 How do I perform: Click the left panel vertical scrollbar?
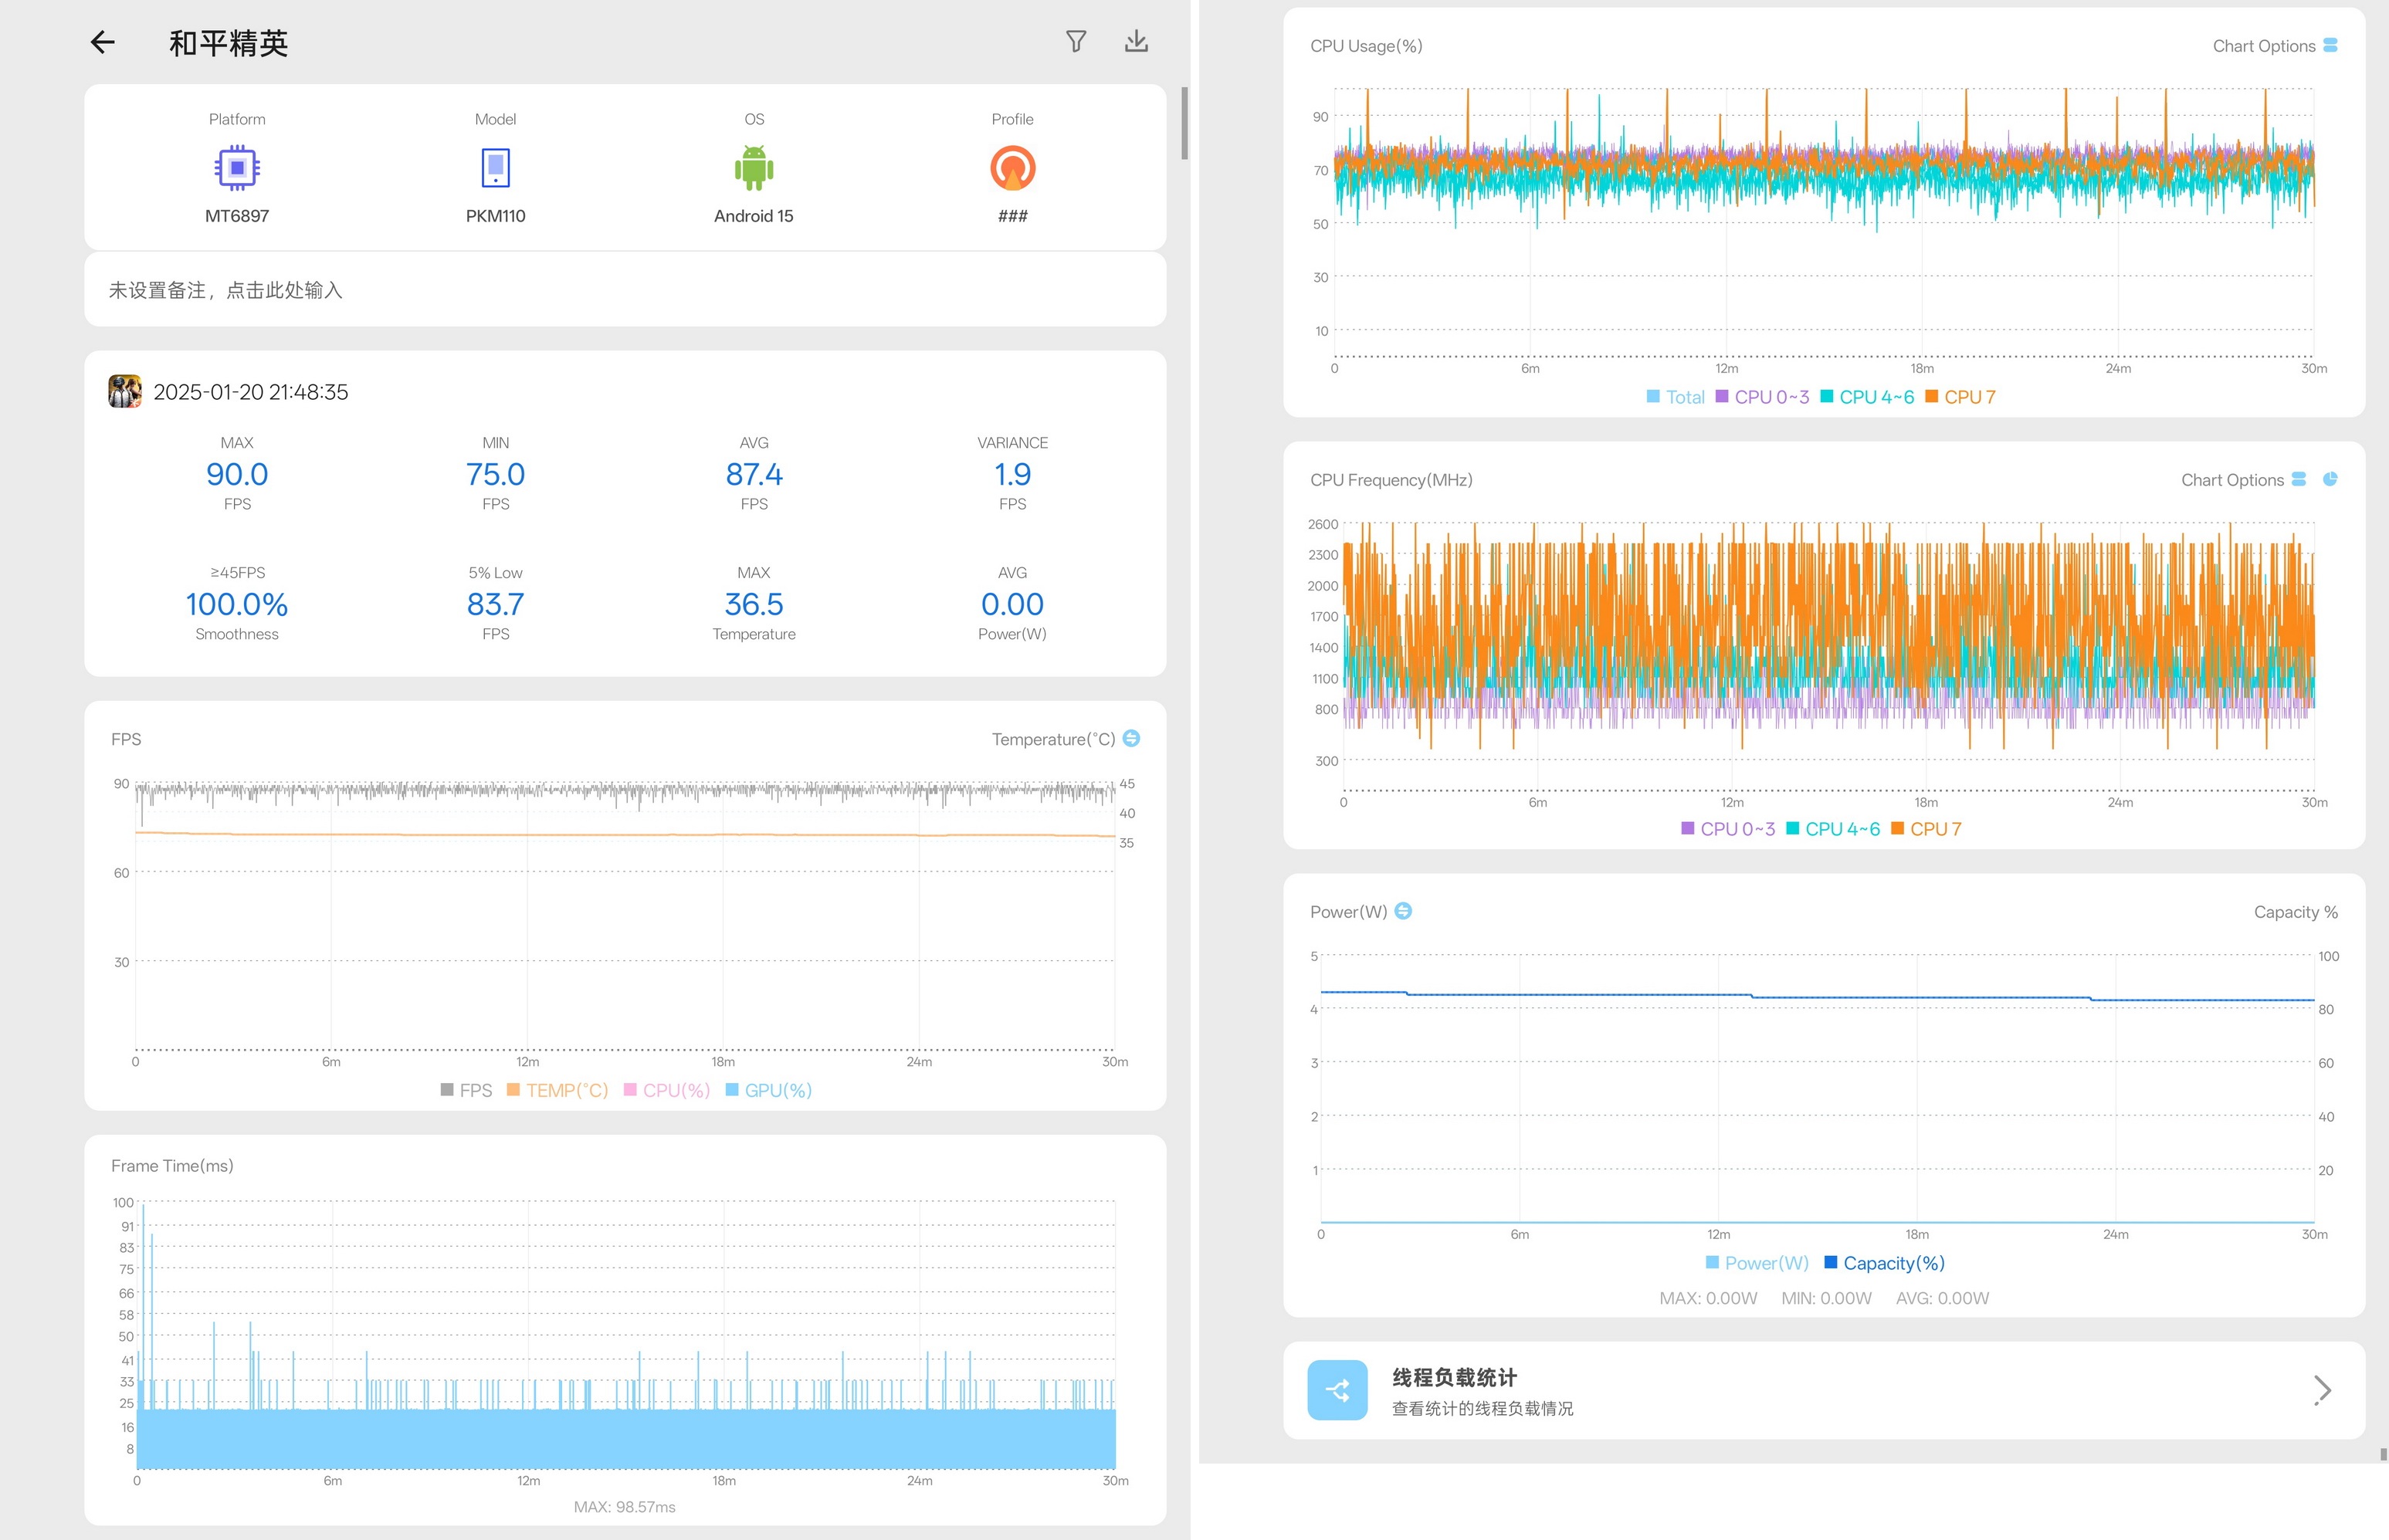1184,123
